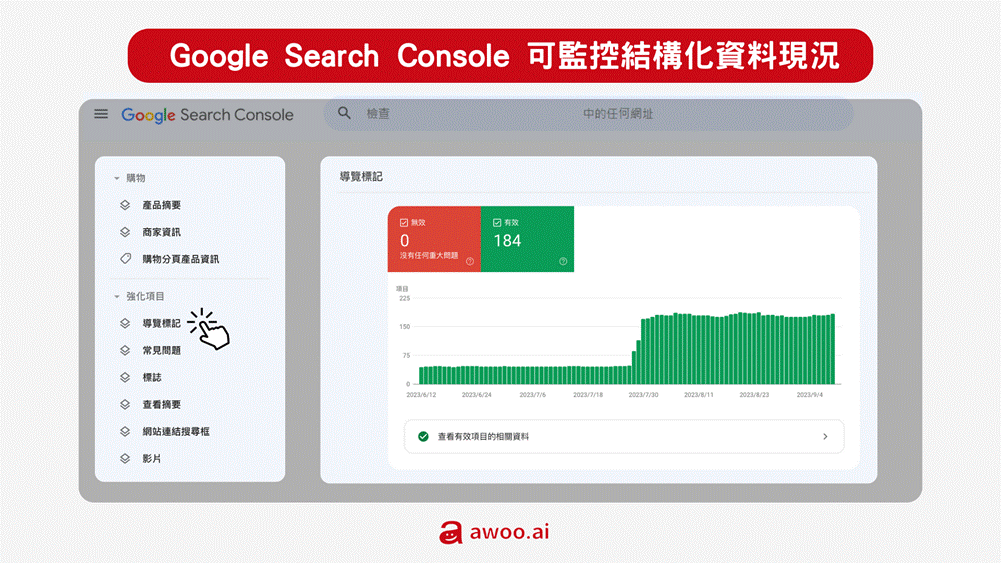Click the 2023/7/30 date axis label
The image size is (1001, 563).
[643, 395]
